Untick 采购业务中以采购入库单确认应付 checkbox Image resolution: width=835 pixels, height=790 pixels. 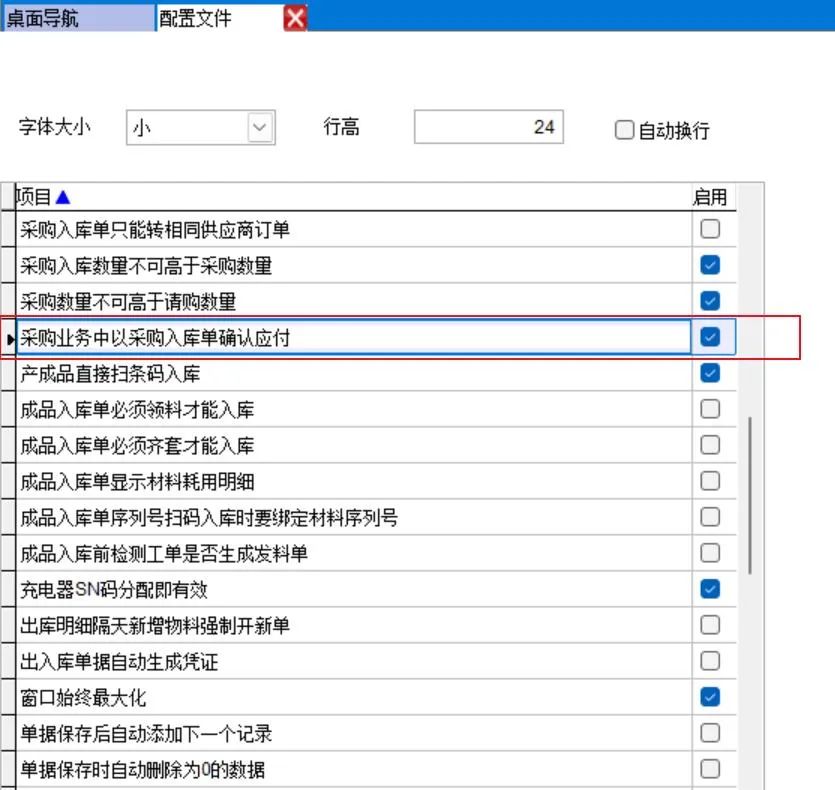pyautogui.click(x=710, y=338)
